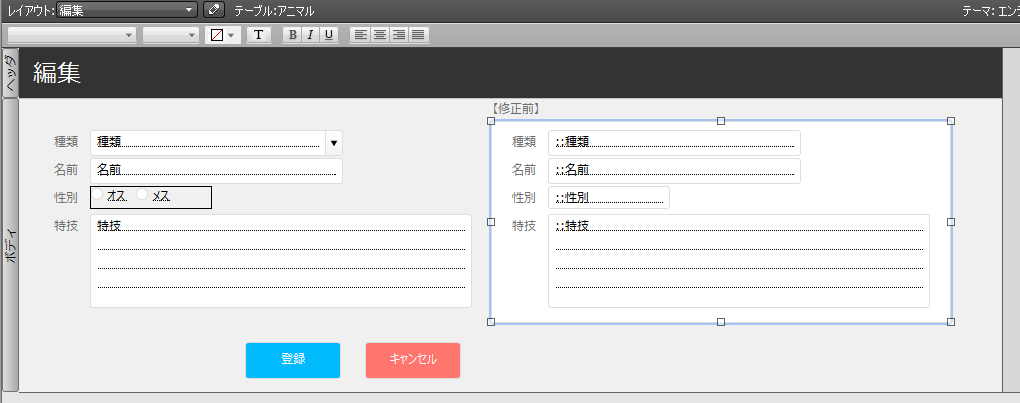Click the left-middle selection handle
The image size is (1020, 403).
491,222
